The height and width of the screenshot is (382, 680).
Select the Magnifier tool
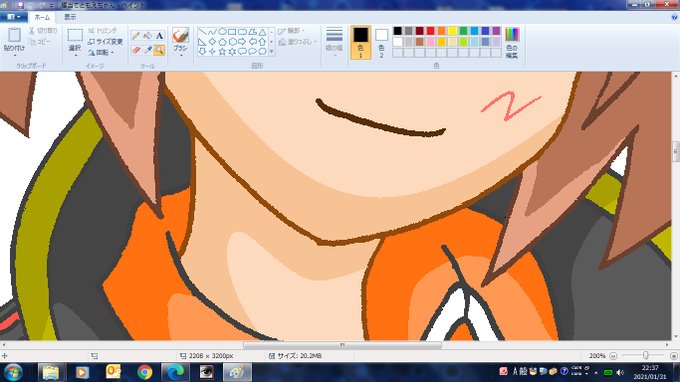pos(159,50)
